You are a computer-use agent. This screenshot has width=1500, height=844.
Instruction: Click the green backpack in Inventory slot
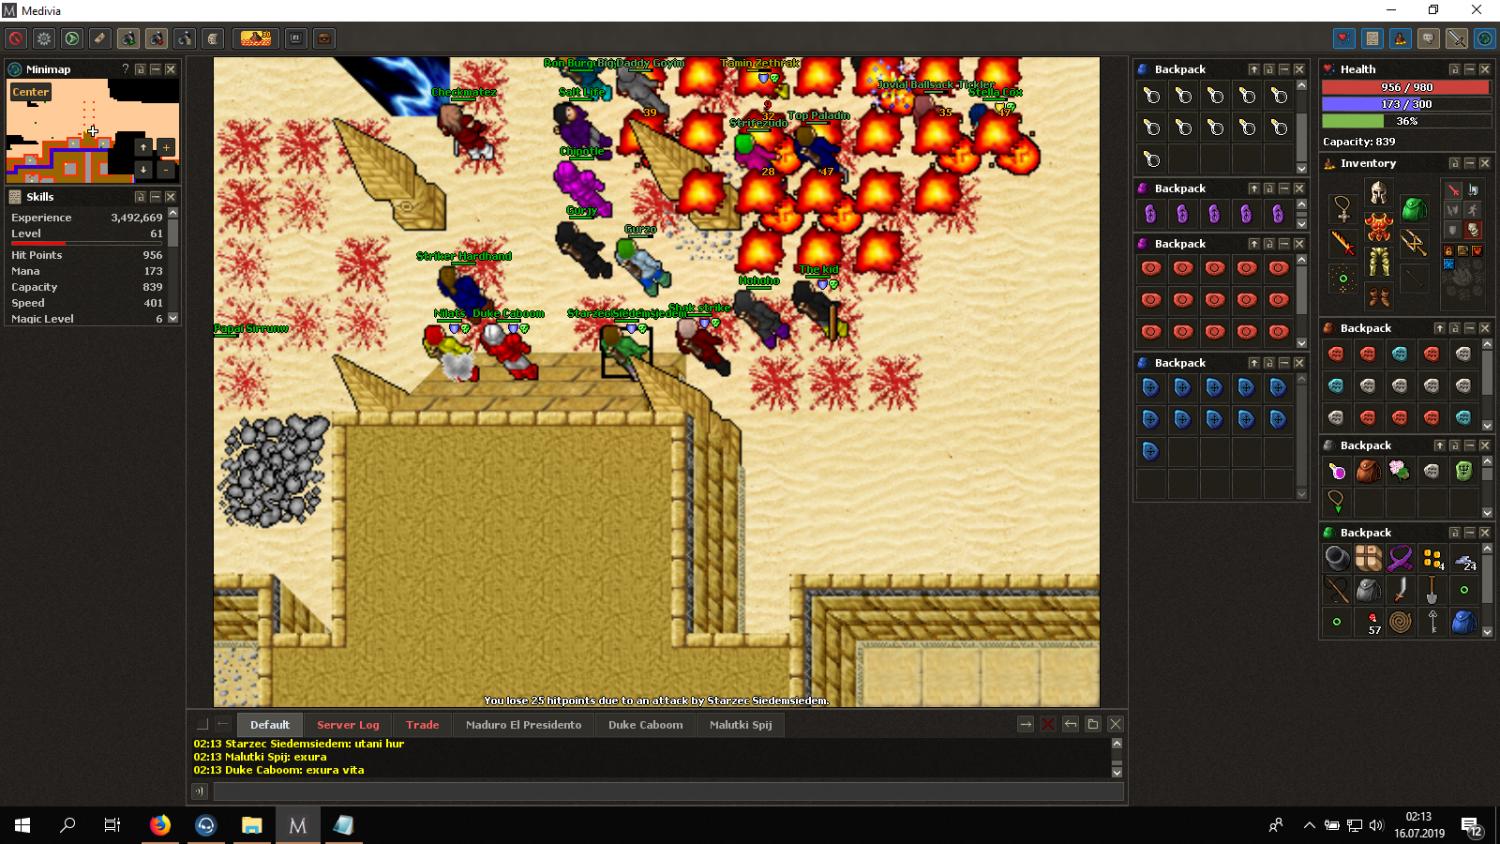(1413, 209)
